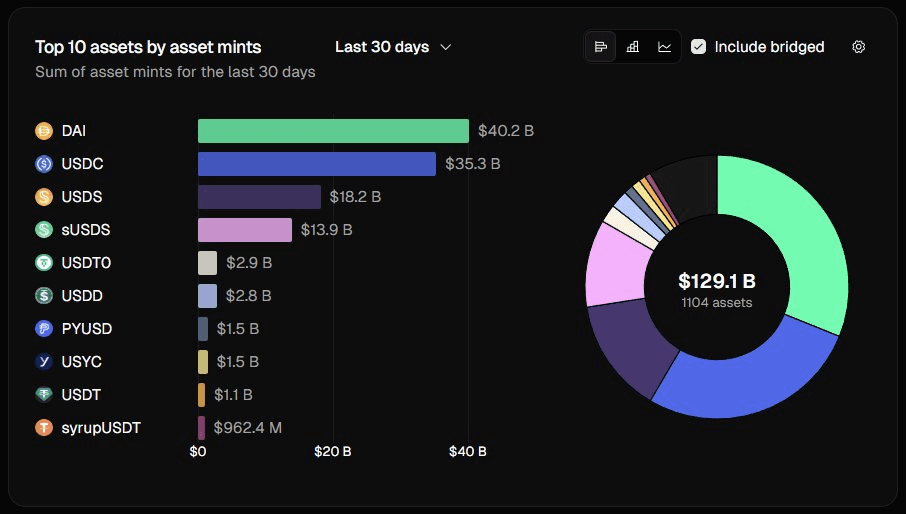The height and width of the screenshot is (514, 906).
Task: Click the syrupUSDT token icon
Action: 44,428
